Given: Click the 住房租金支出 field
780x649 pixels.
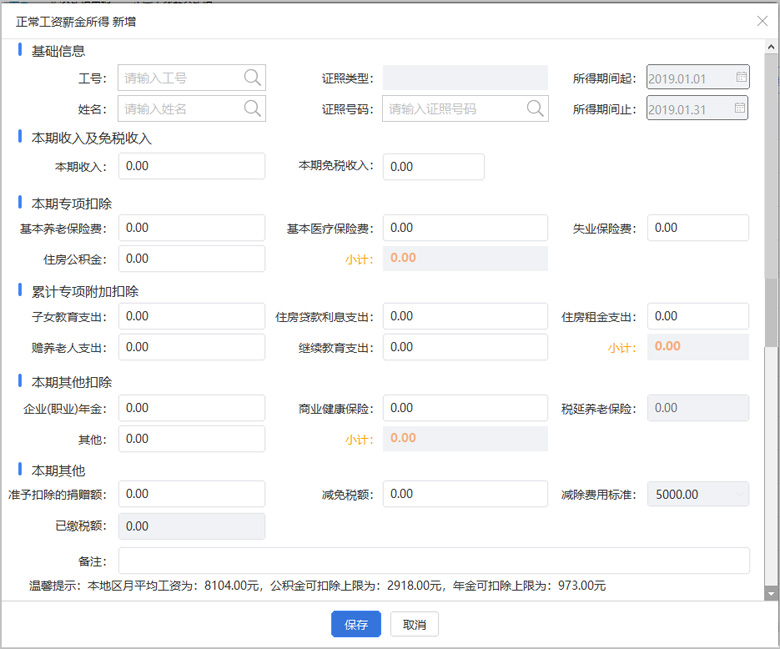Looking at the screenshot, I should point(697,317).
